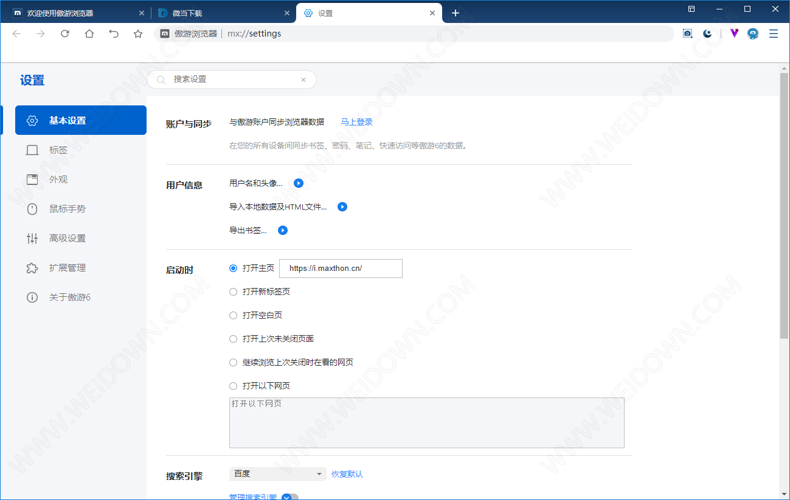
Task: Select 打开主页 radio button
Action: [x=233, y=268]
